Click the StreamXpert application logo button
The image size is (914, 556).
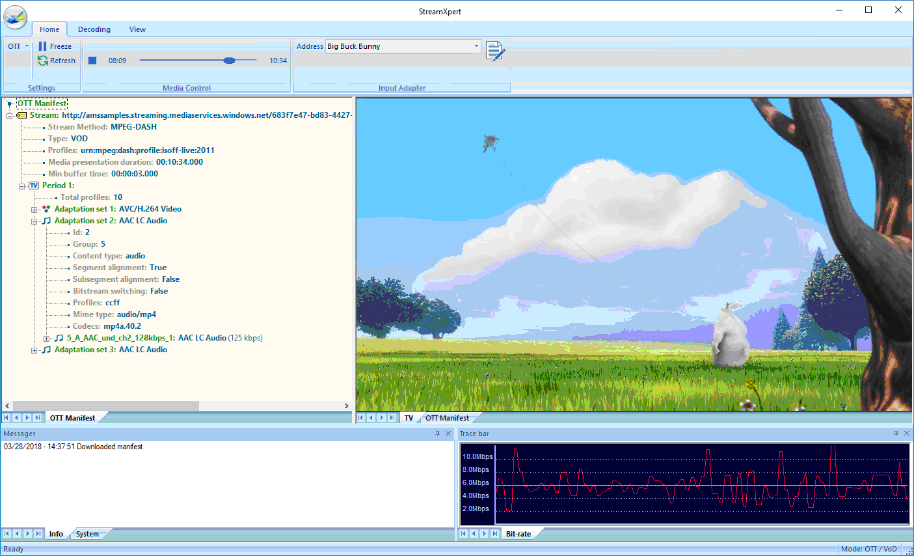pyautogui.click(x=15, y=16)
